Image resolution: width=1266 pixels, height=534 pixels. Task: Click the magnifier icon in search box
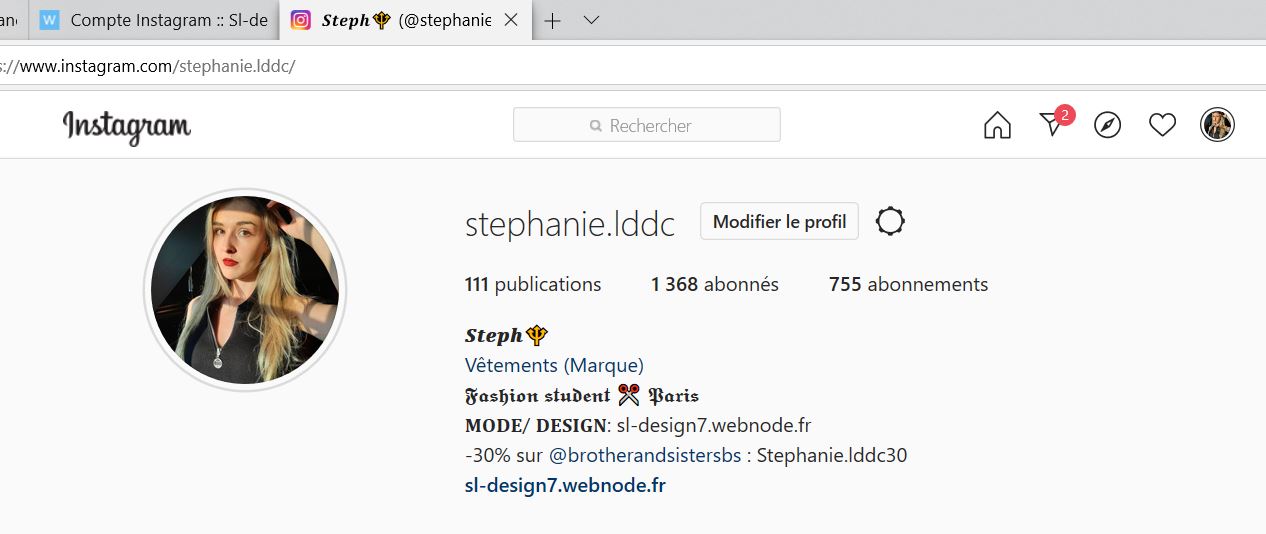(596, 126)
